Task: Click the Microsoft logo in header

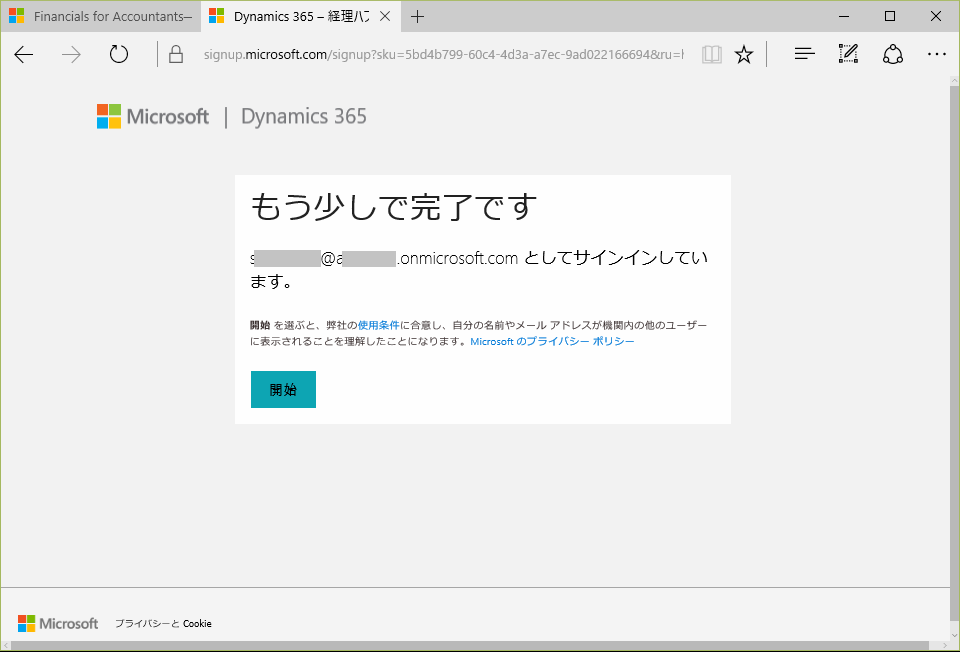Action: pyautogui.click(x=153, y=116)
